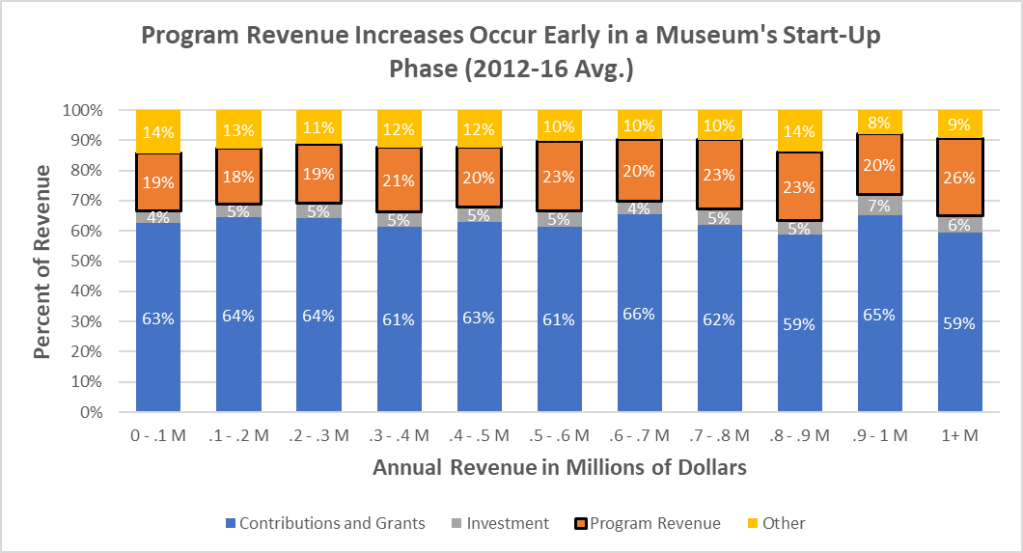Click the 21% Program Revenue segment in .3 - .4 M bar
The height and width of the screenshot is (553, 1023).
tap(398, 180)
